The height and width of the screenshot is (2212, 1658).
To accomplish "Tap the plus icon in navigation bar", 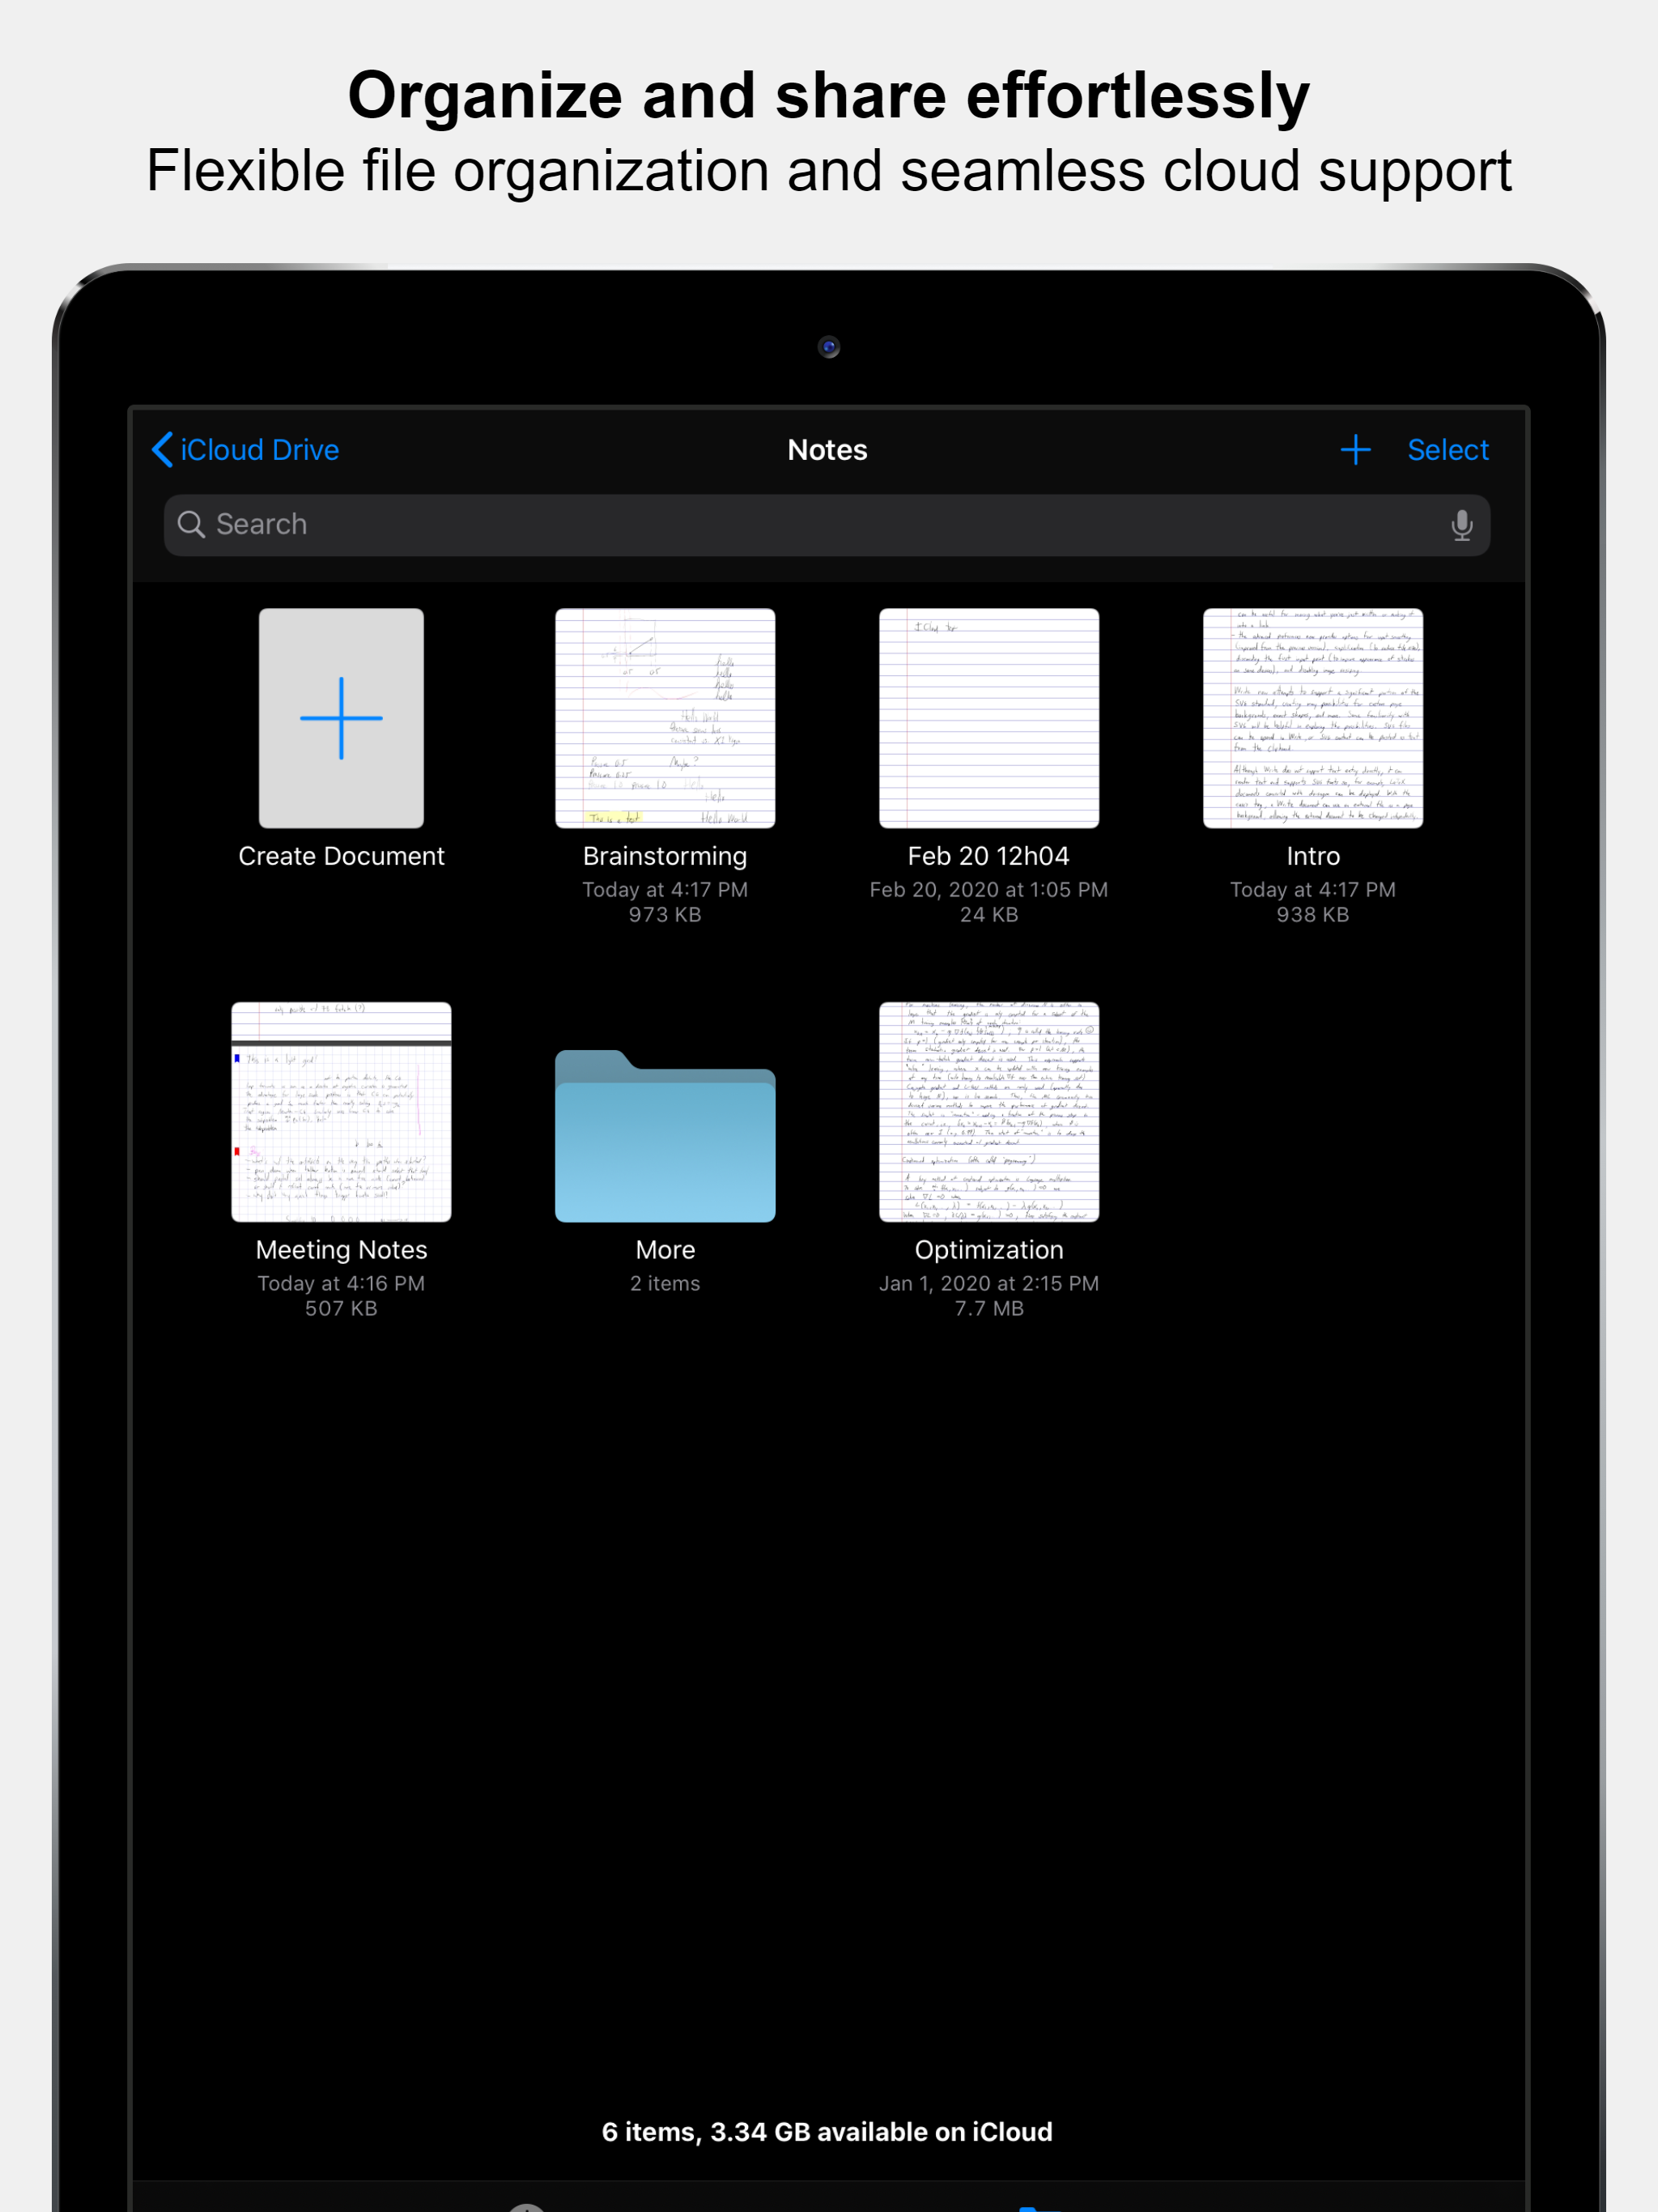I will click(1355, 450).
